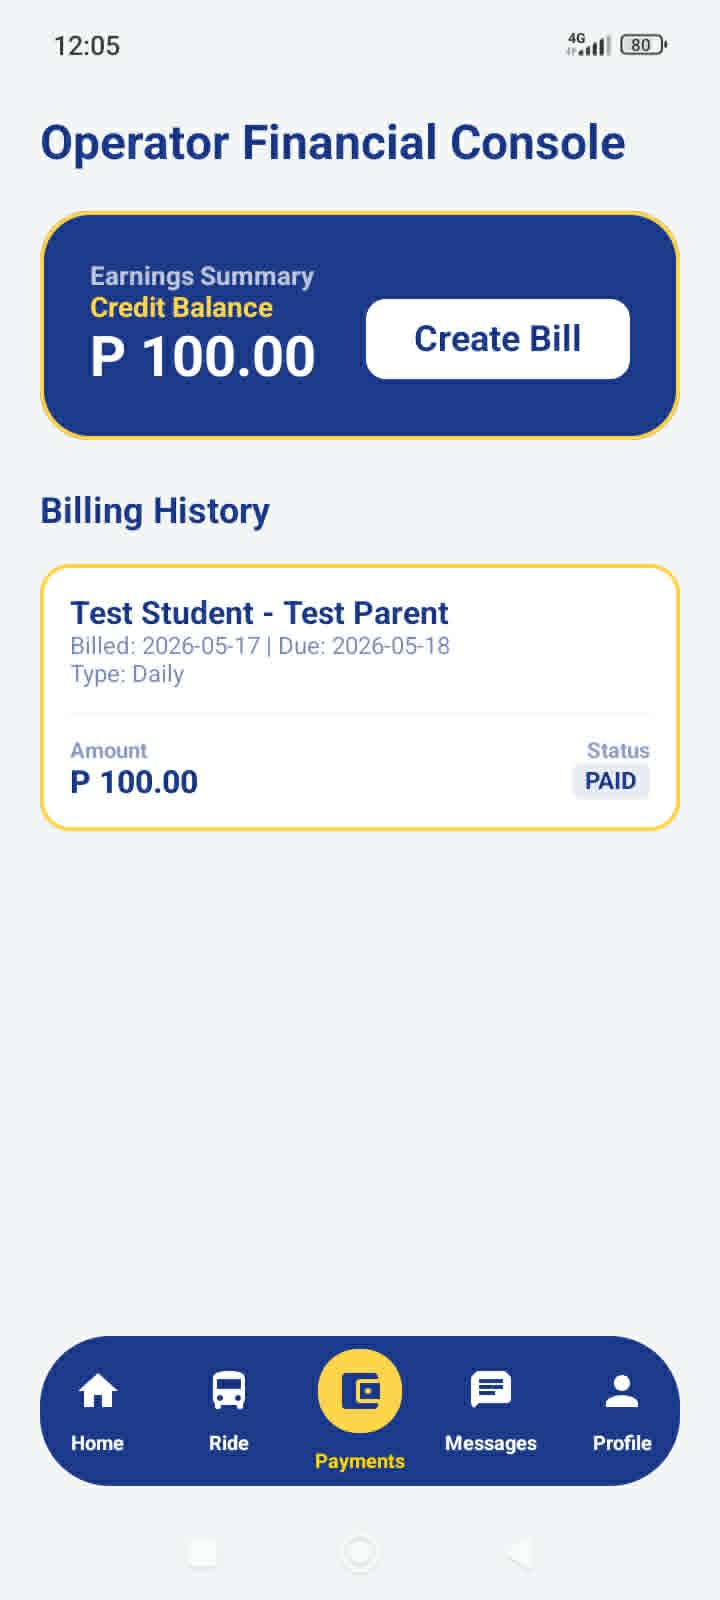The image size is (720, 1600).
Task: Select the Billing History heading
Action: [x=155, y=511]
